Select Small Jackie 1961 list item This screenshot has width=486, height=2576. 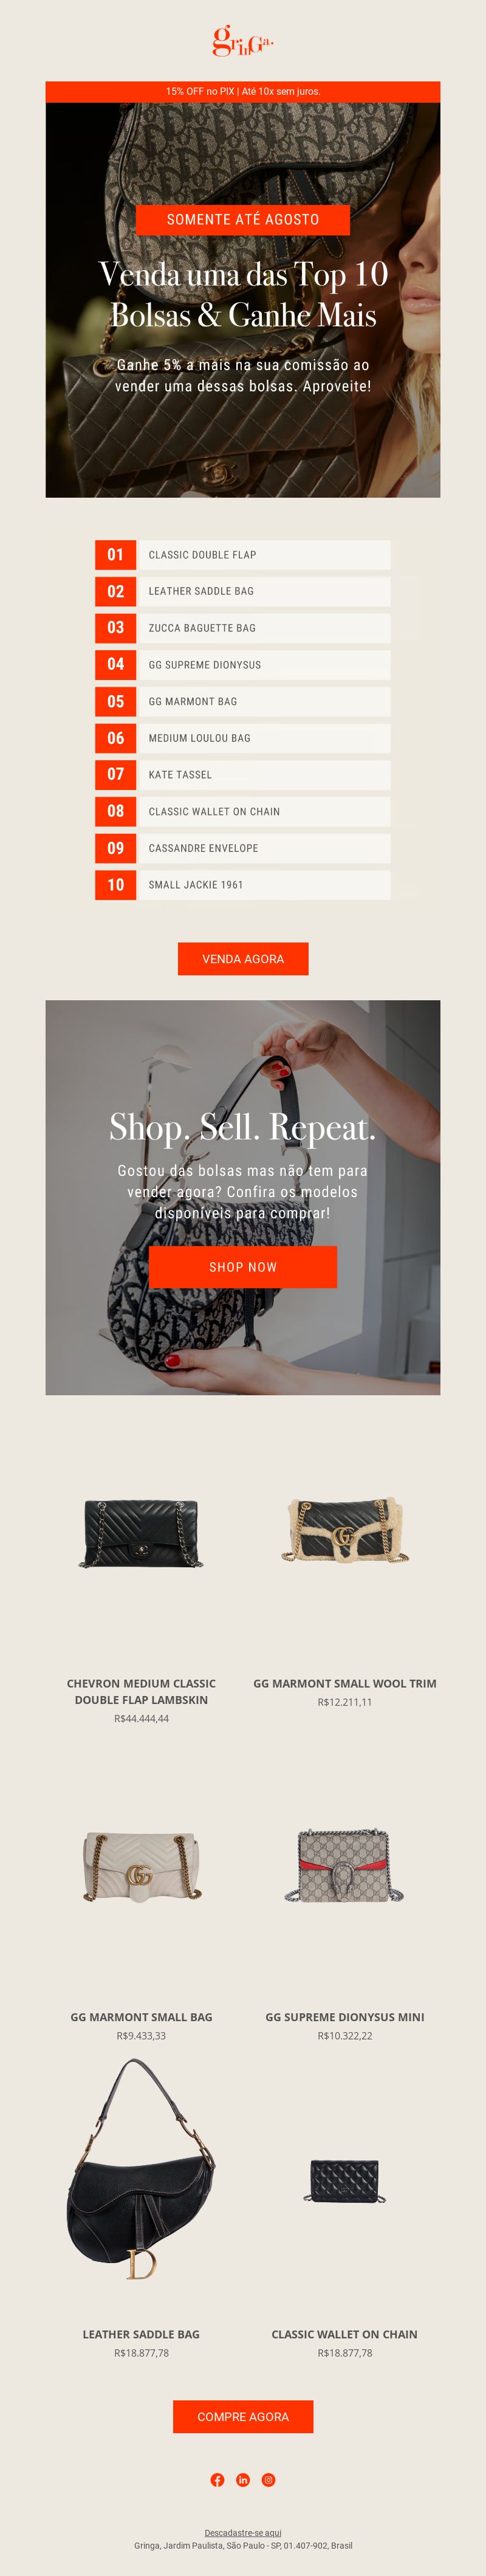coord(243,885)
